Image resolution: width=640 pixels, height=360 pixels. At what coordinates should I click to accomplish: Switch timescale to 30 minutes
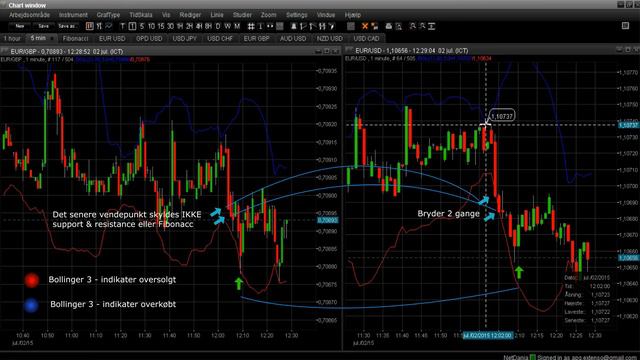[170, 26]
